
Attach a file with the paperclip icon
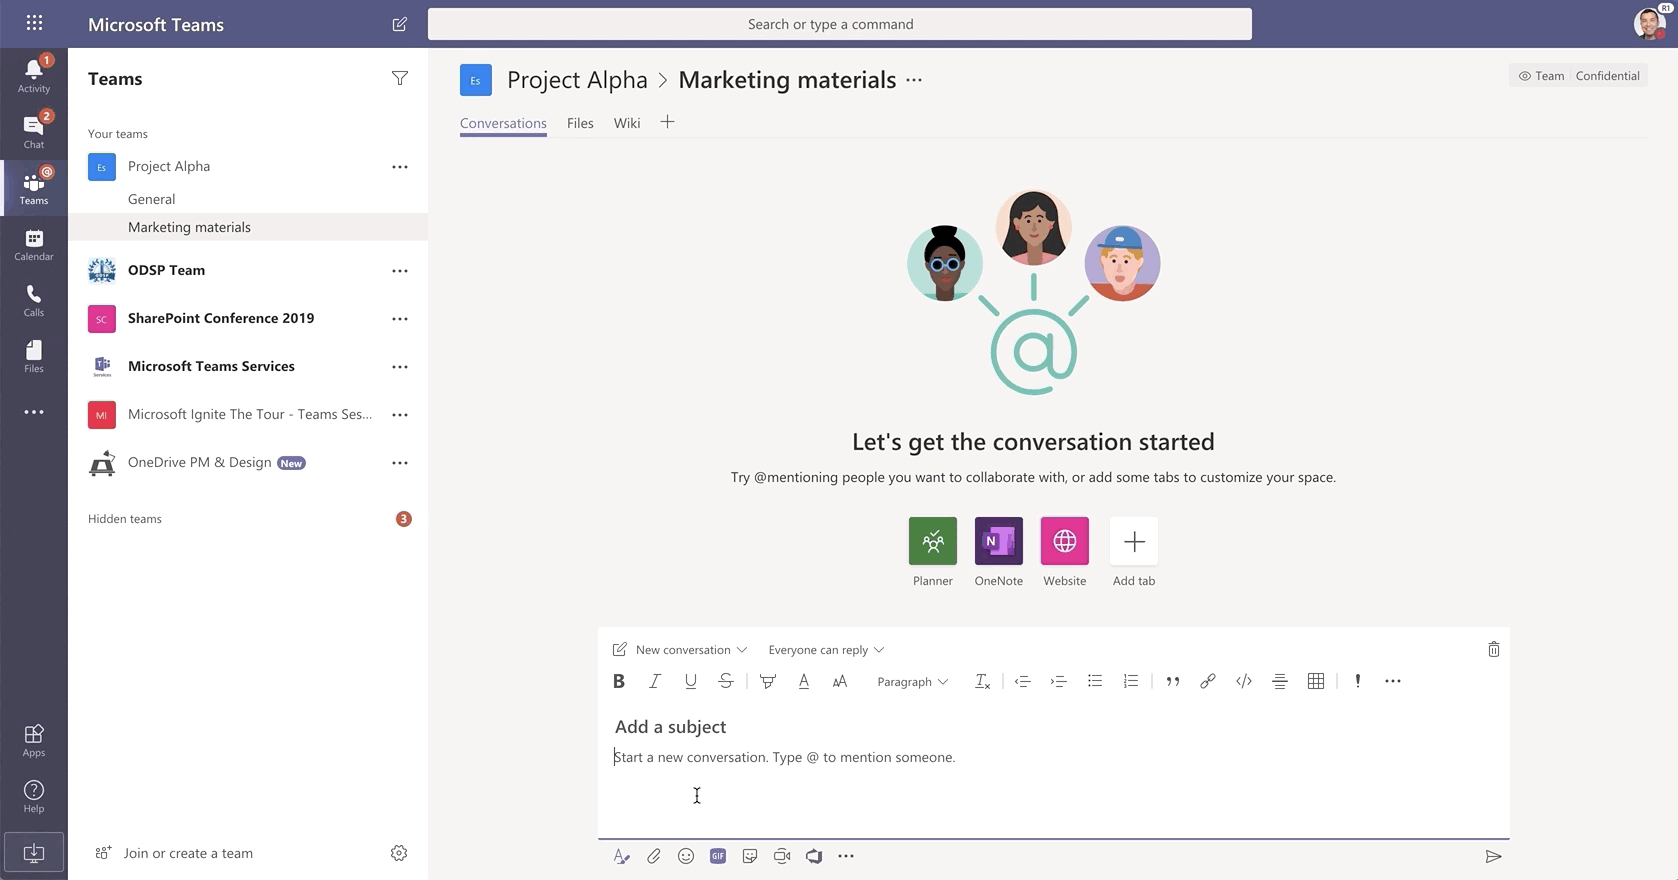pyautogui.click(x=654, y=856)
